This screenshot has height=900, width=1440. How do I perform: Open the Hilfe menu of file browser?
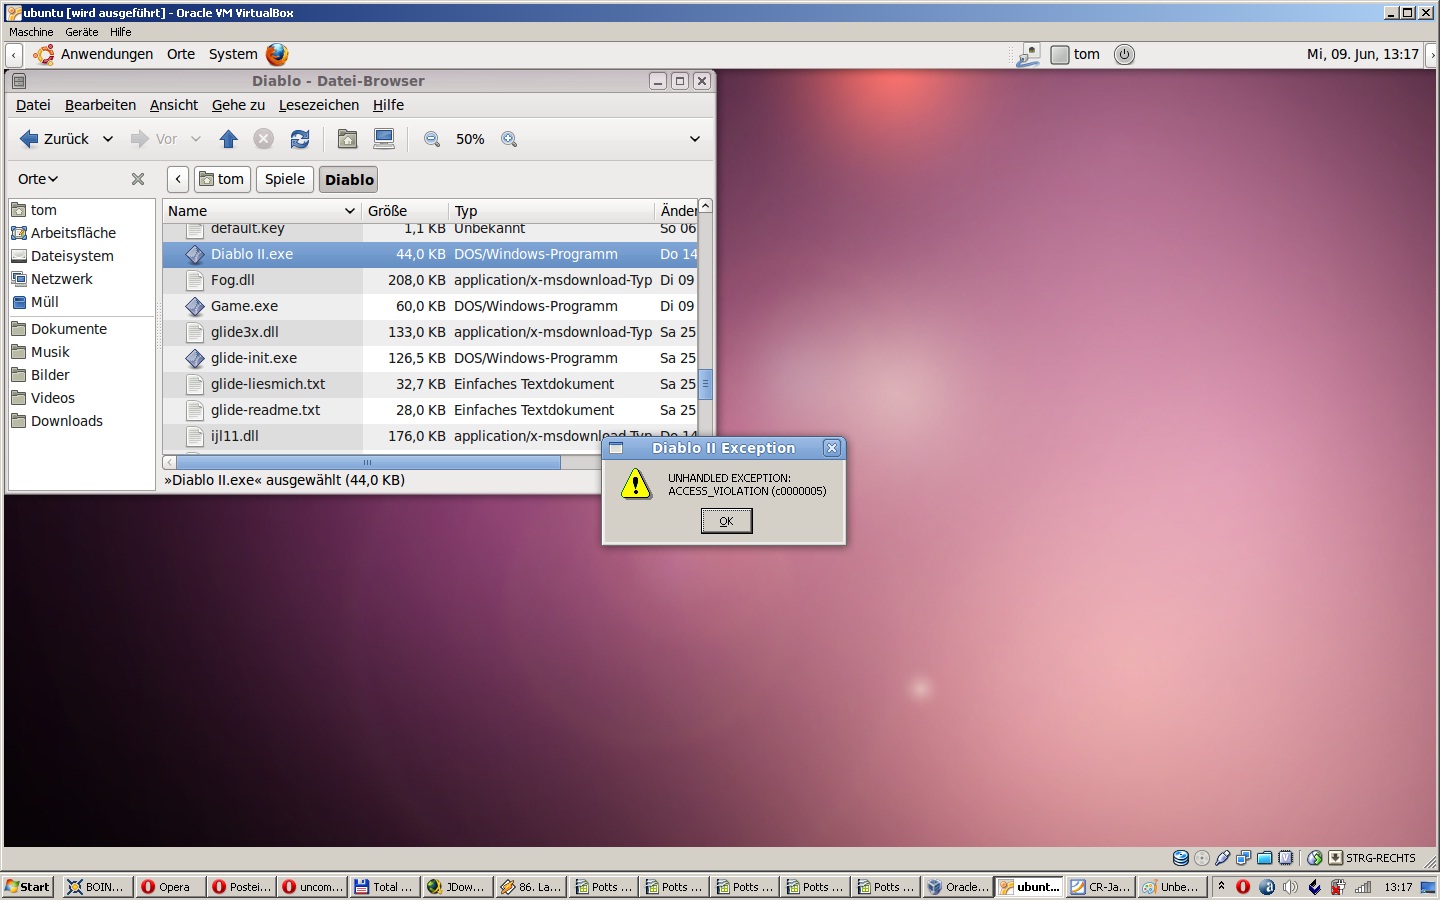(x=388, y=105)
